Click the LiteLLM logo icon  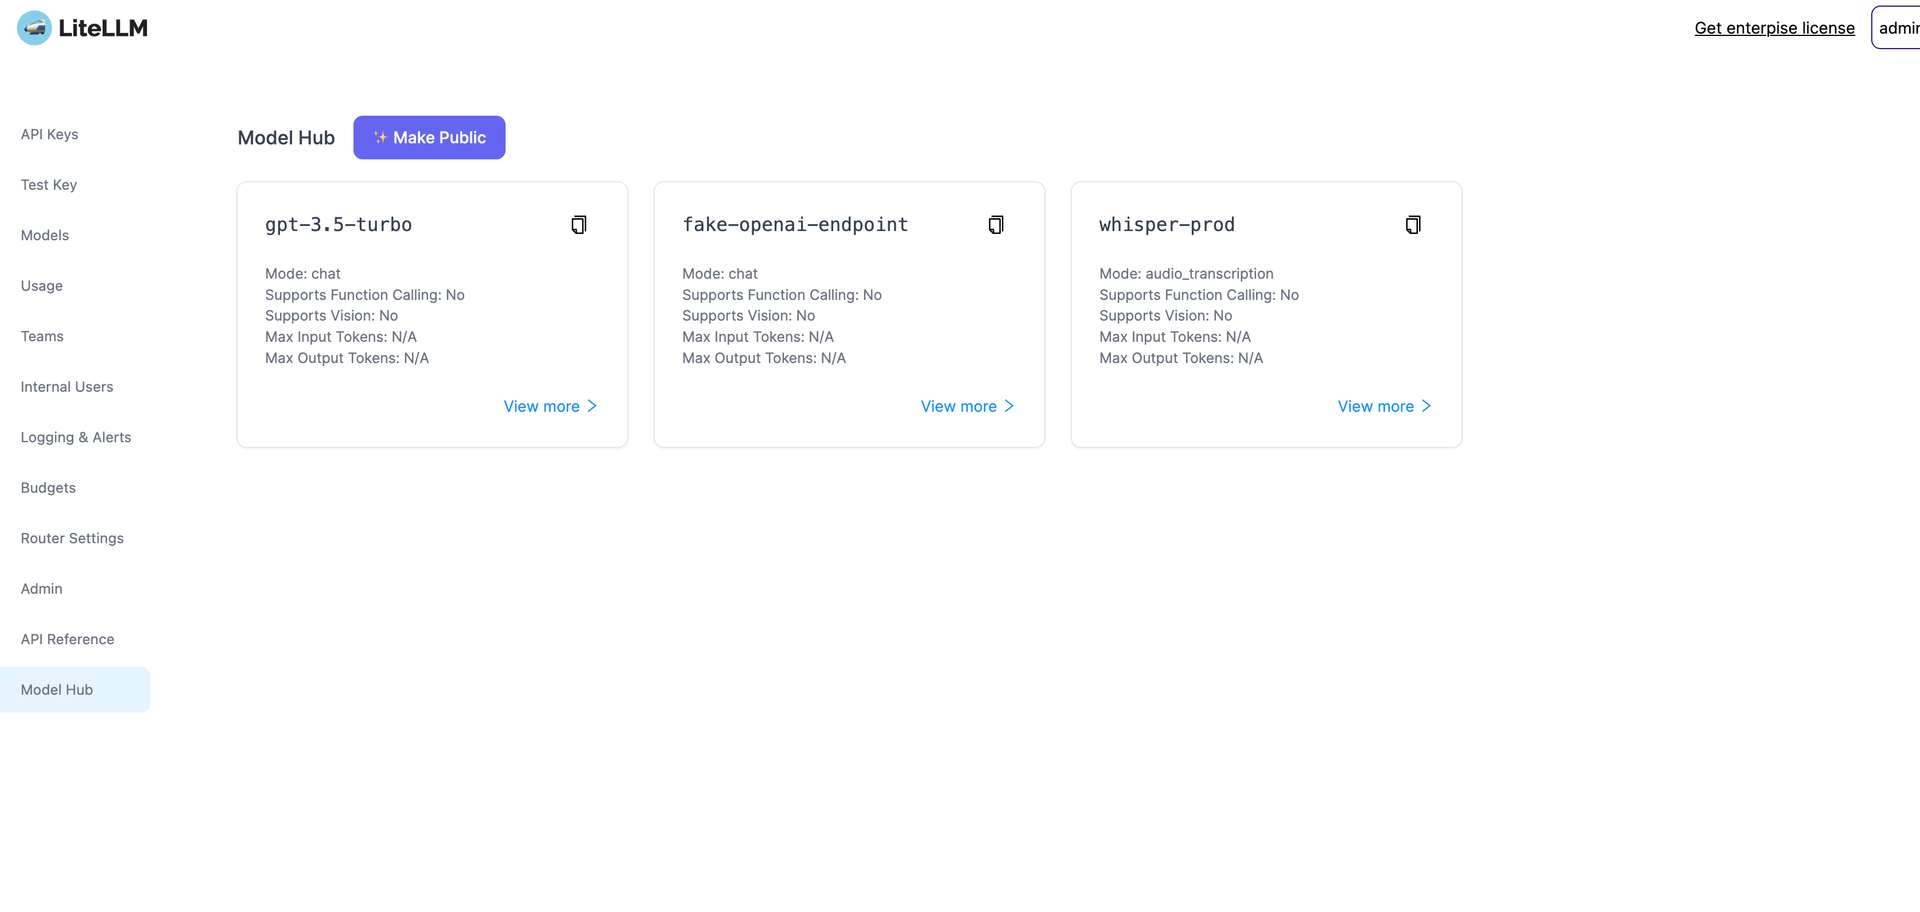[x=33, y=27]
